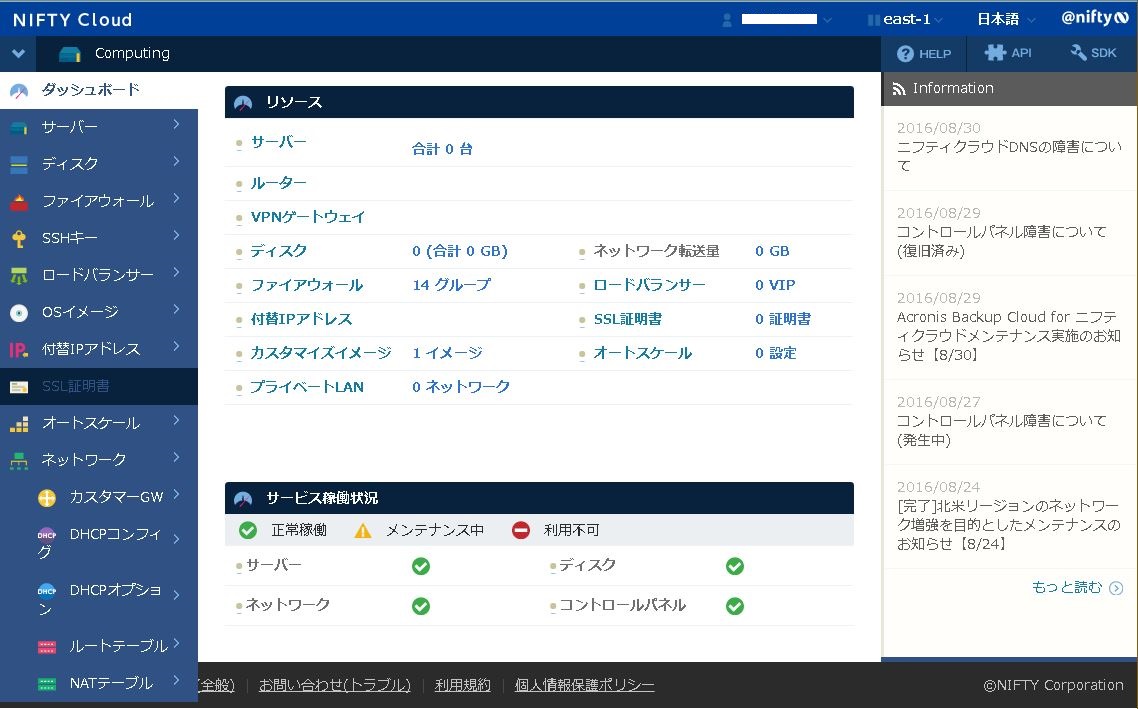Open the Acronis Backup Cloud maintenance notice
Screen dimensions: 1138x709
[x=1008, y=336]
